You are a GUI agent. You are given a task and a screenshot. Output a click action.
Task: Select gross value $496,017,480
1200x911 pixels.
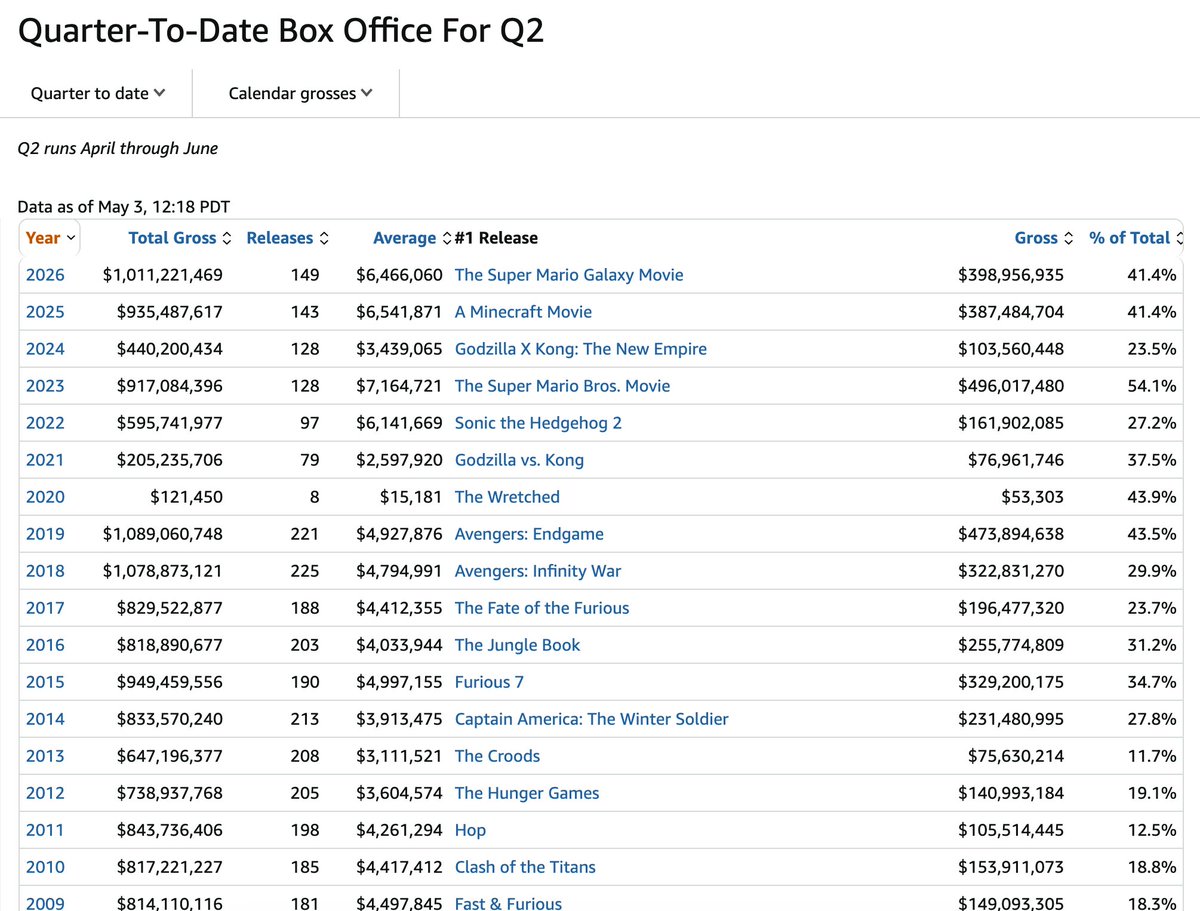tap(1011, 386)
